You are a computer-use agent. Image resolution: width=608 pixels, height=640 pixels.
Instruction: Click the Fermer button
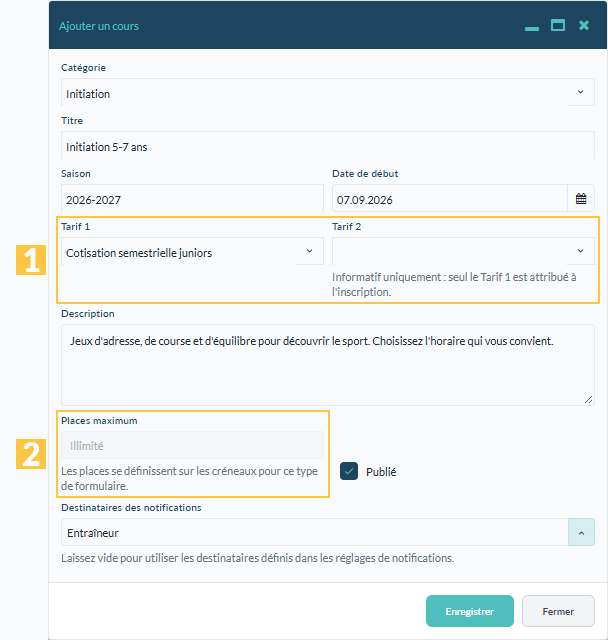(558, 611)
